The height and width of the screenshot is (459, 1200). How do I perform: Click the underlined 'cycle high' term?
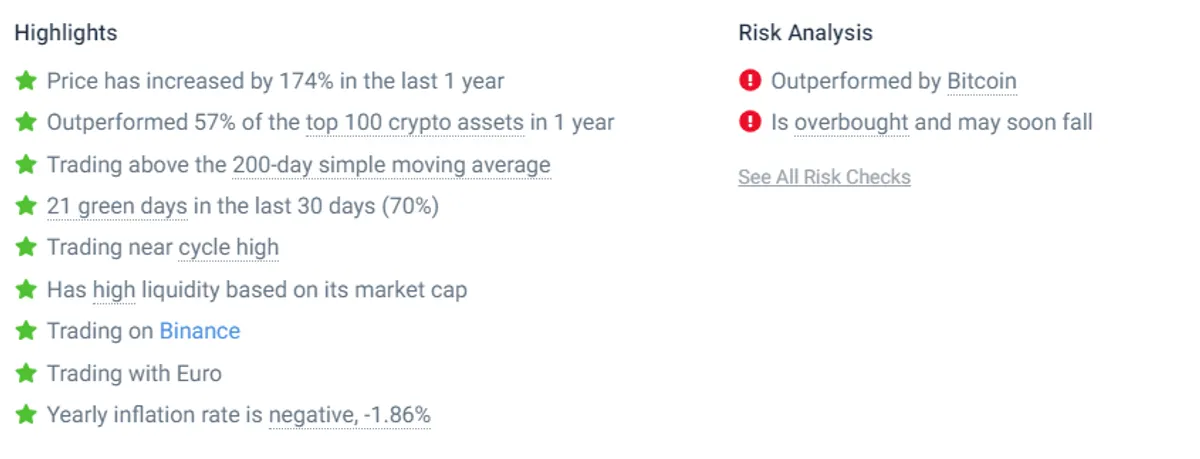click(x=229, y=248)
